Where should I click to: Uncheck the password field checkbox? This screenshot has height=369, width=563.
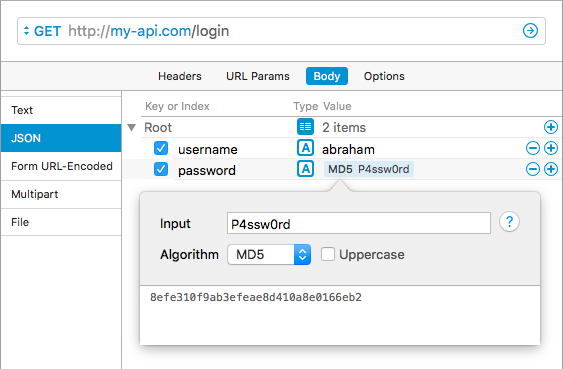click(161, 169)
